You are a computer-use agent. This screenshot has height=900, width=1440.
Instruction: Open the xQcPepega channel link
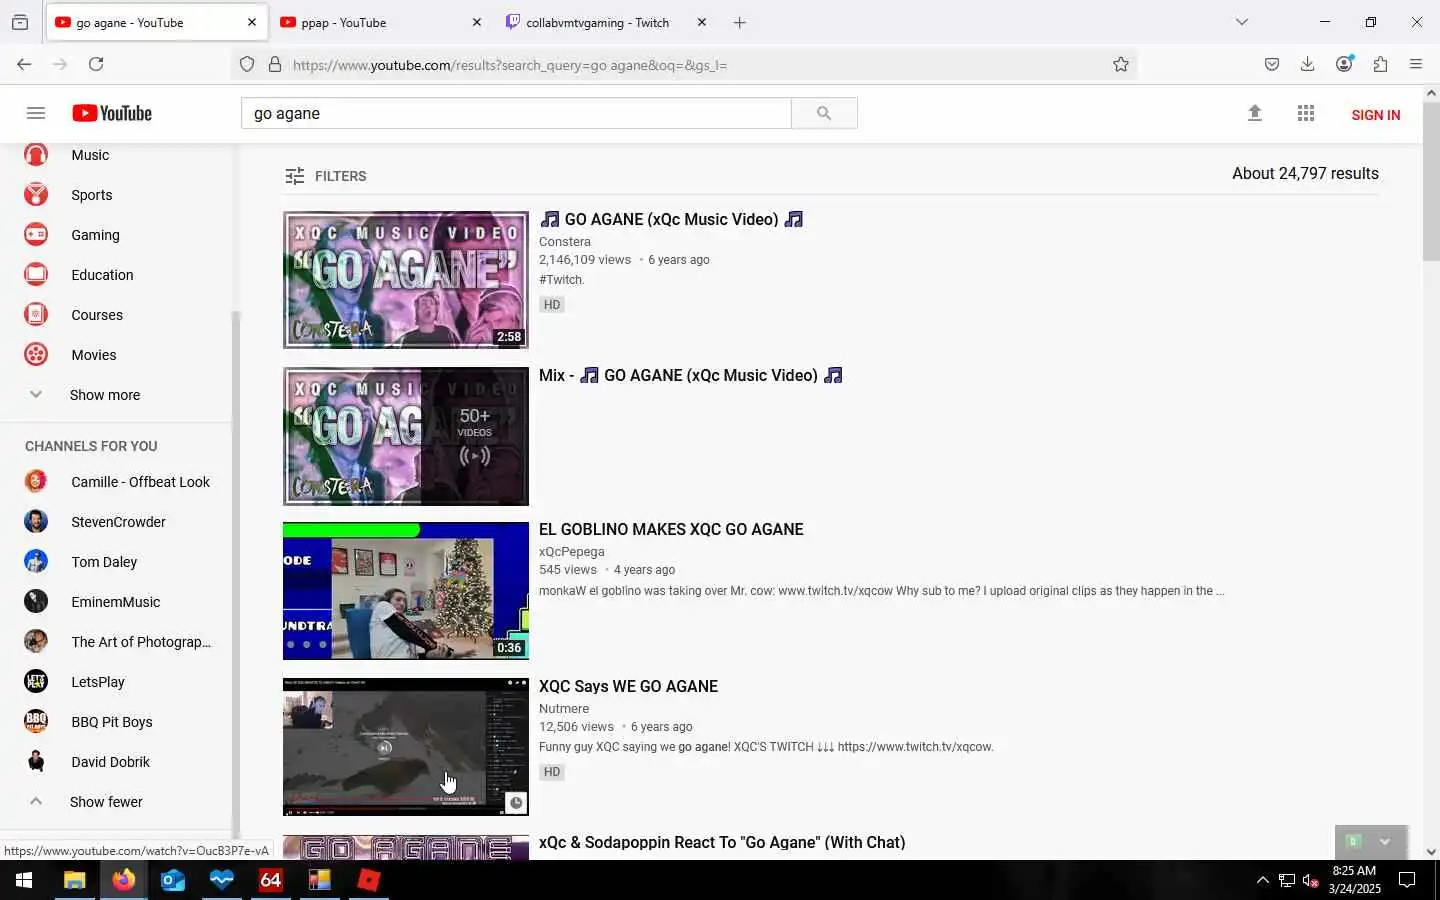(571, 552)
